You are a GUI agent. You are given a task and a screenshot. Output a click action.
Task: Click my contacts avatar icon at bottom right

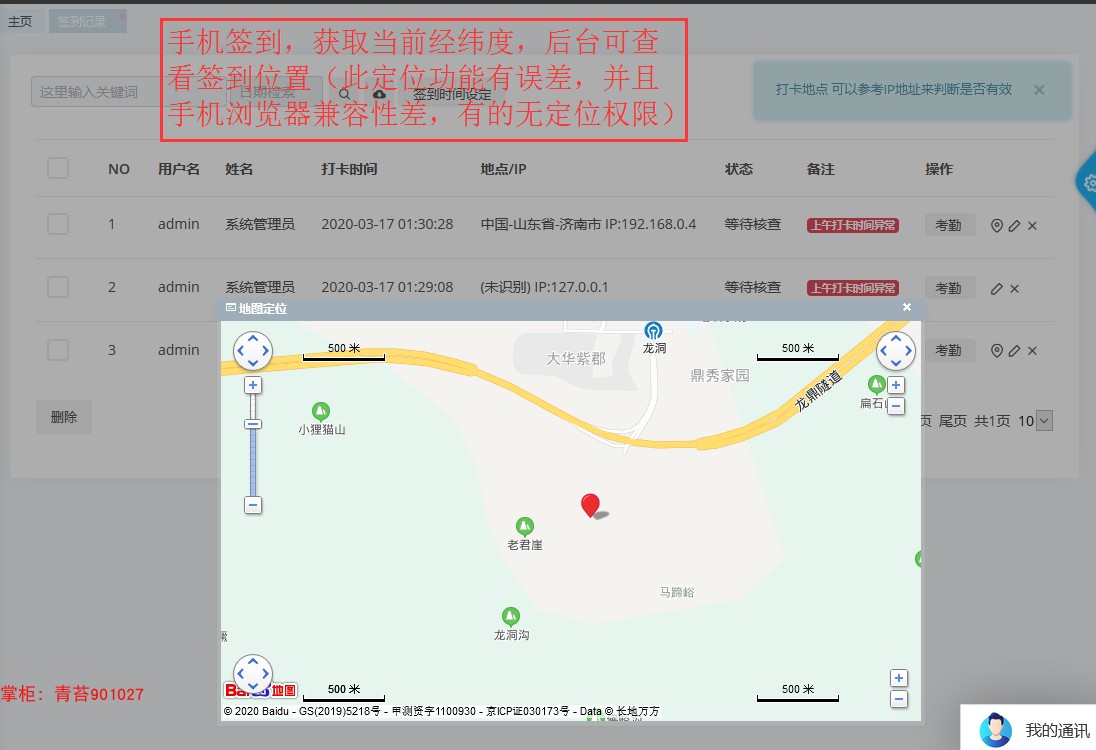coord(995,730)
